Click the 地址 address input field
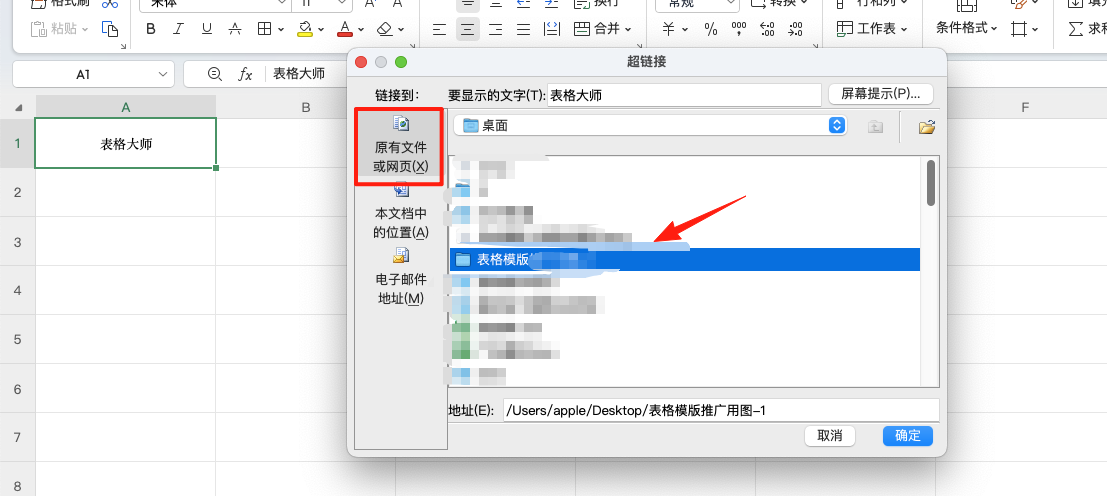The width and height of the screenshot is (1107, 496). [x=720, y=410]
